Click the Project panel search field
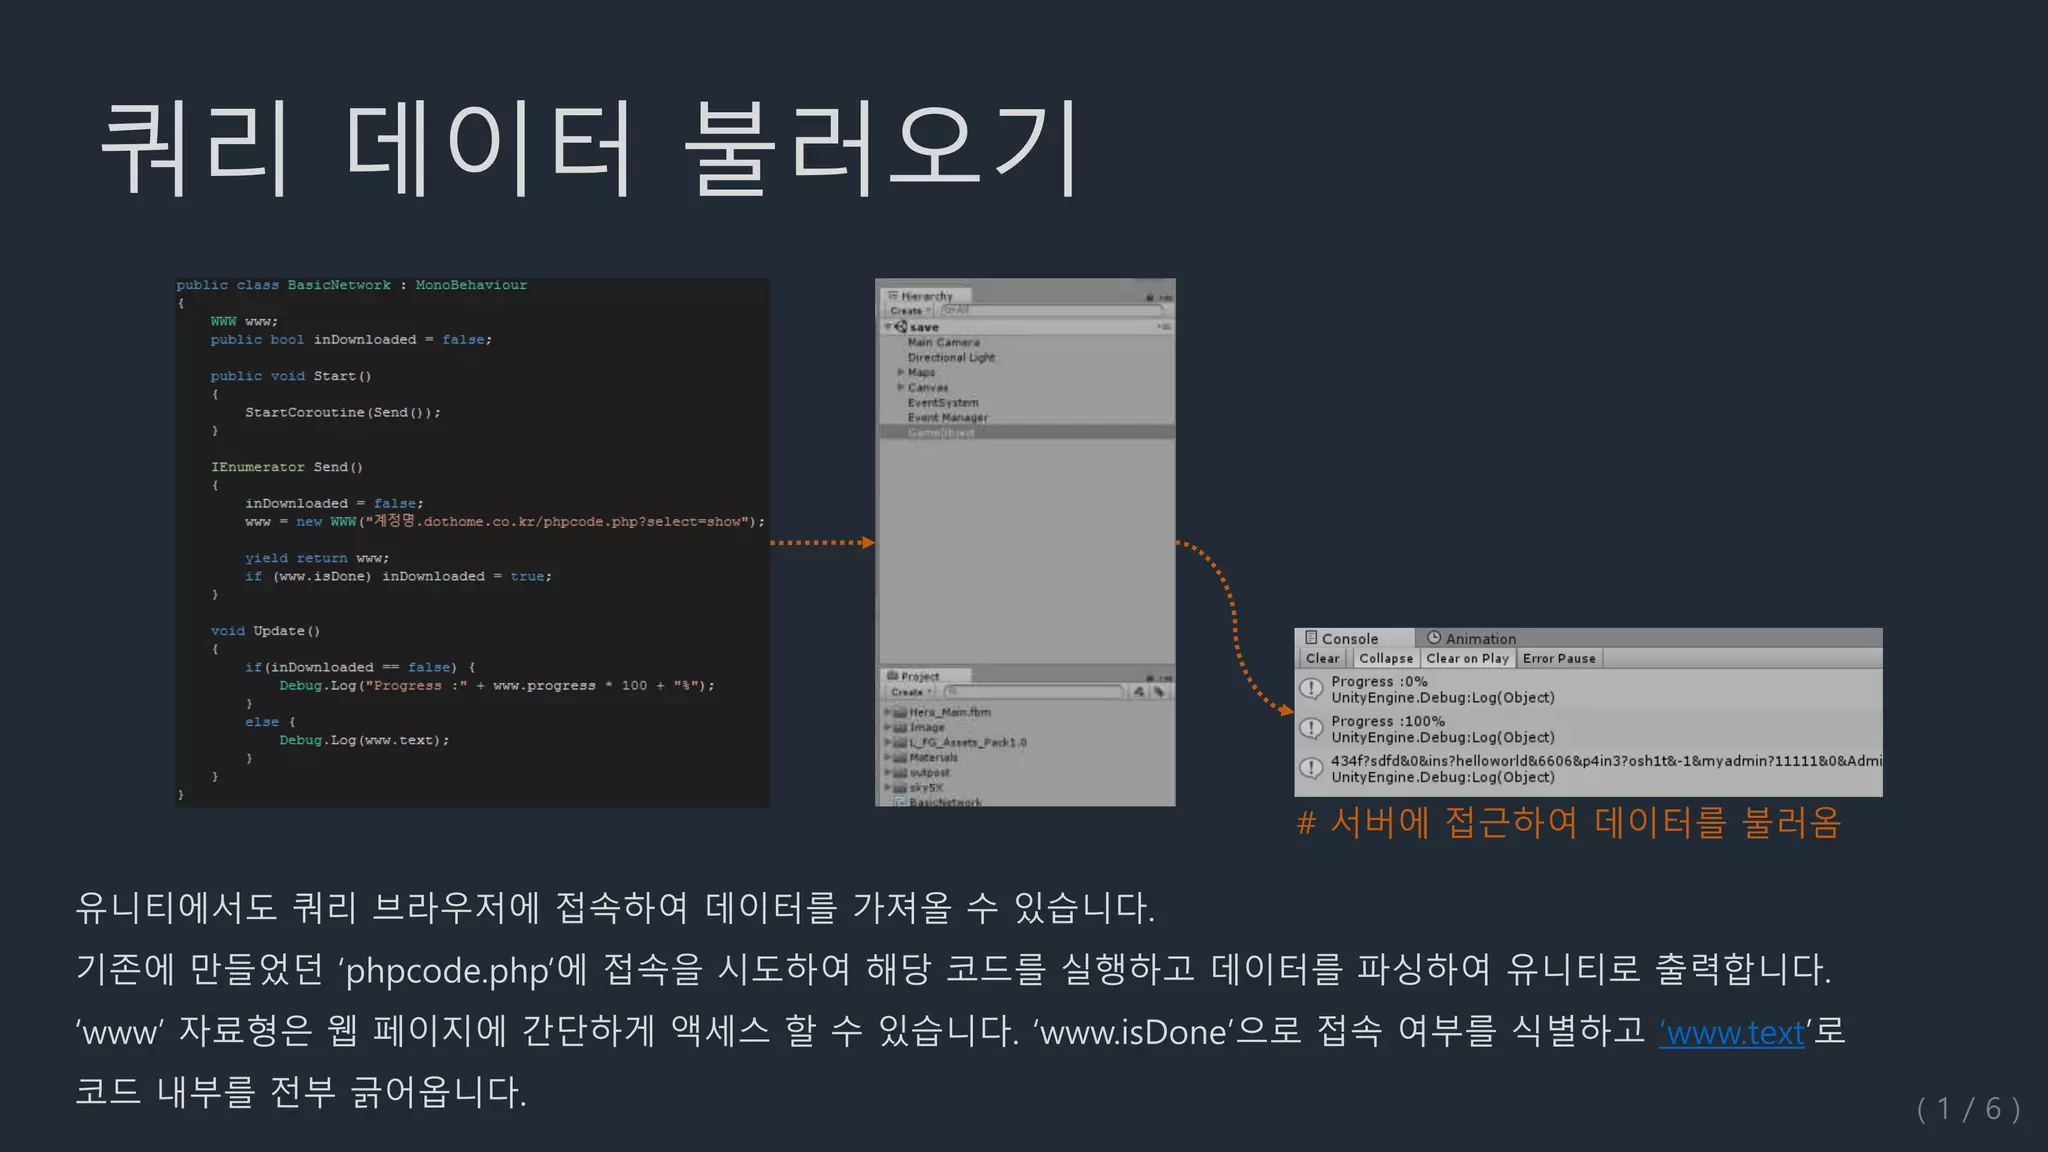The width and height of the screenshot is (2048, 1152). click(1035, 692)
